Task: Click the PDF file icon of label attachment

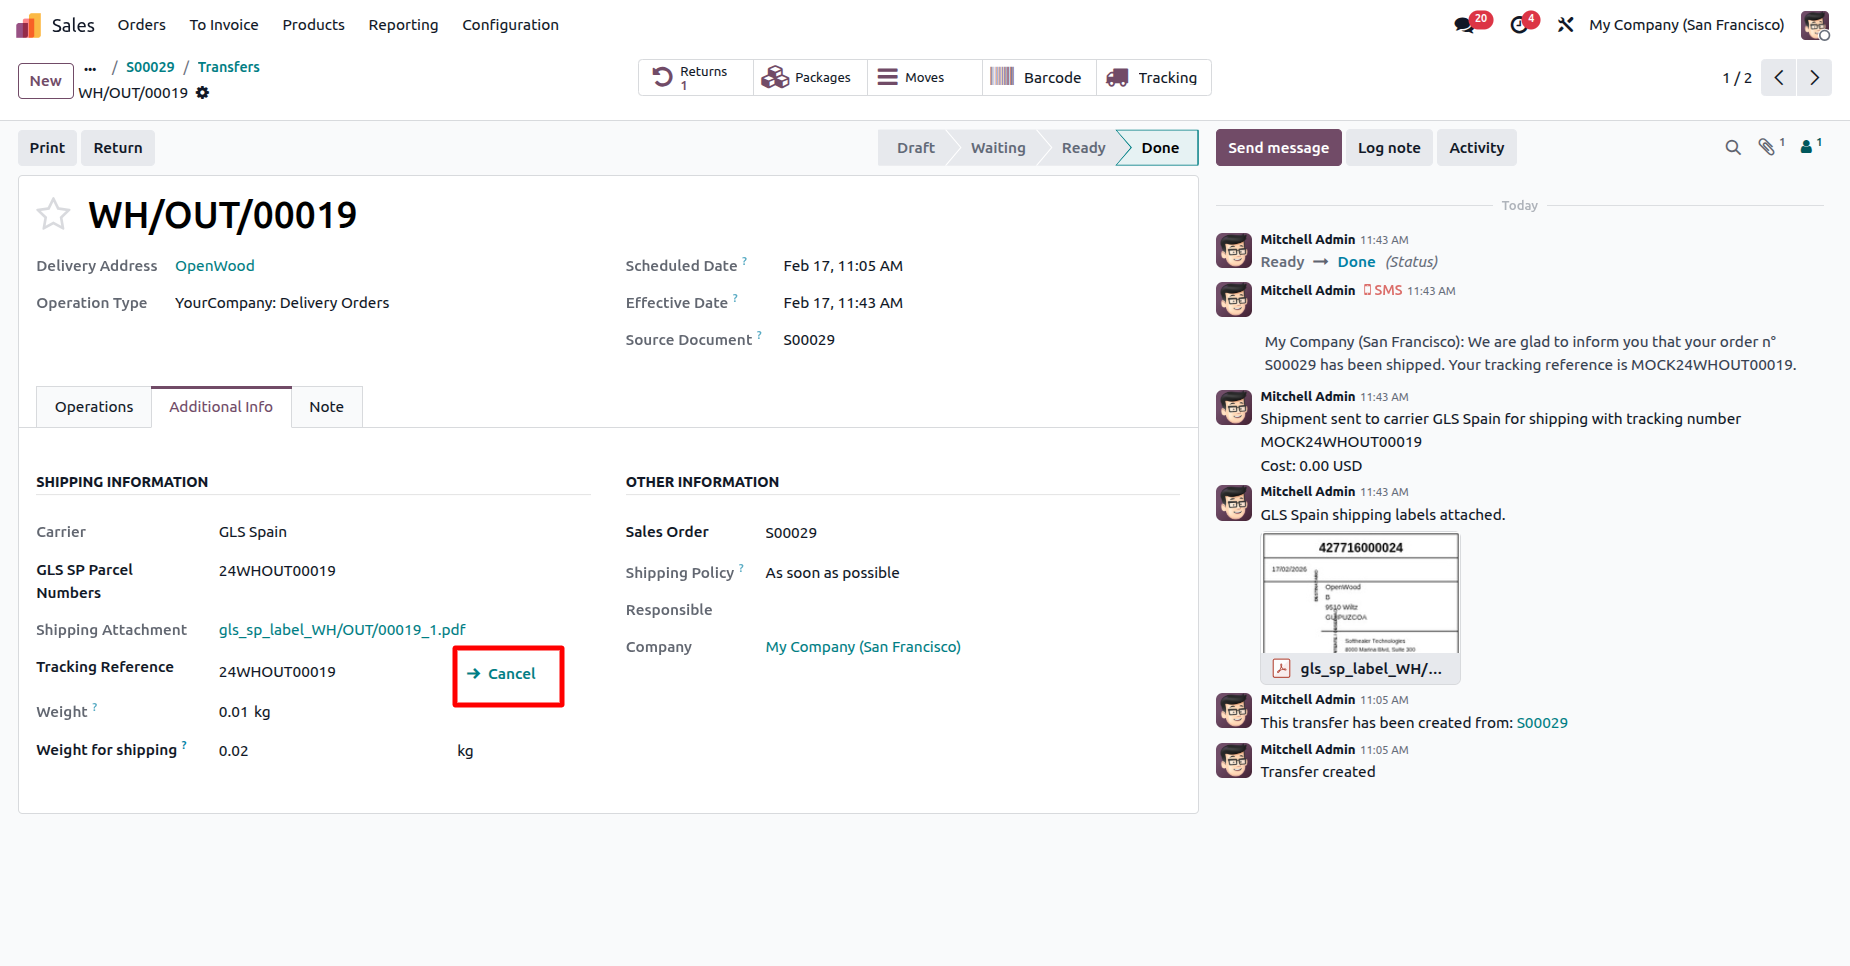Action: [x=1281, y=669]
